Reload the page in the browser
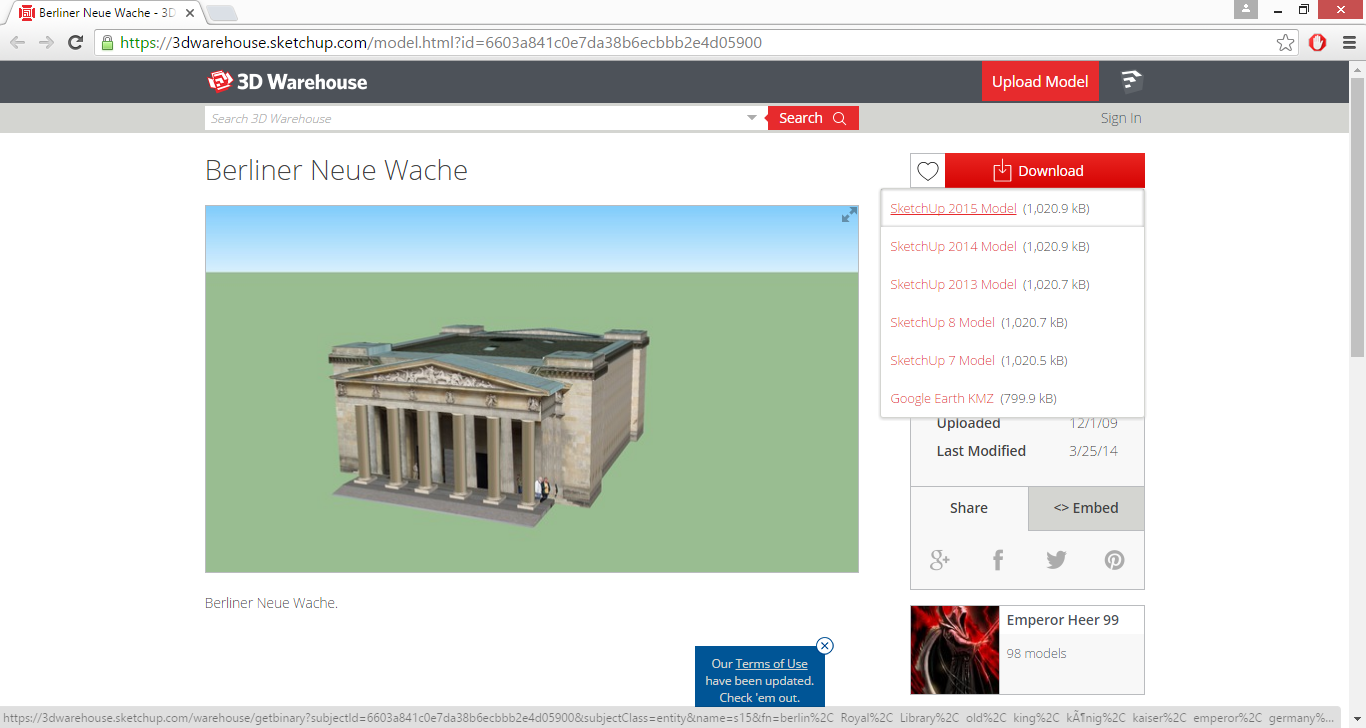 point(75,42)
